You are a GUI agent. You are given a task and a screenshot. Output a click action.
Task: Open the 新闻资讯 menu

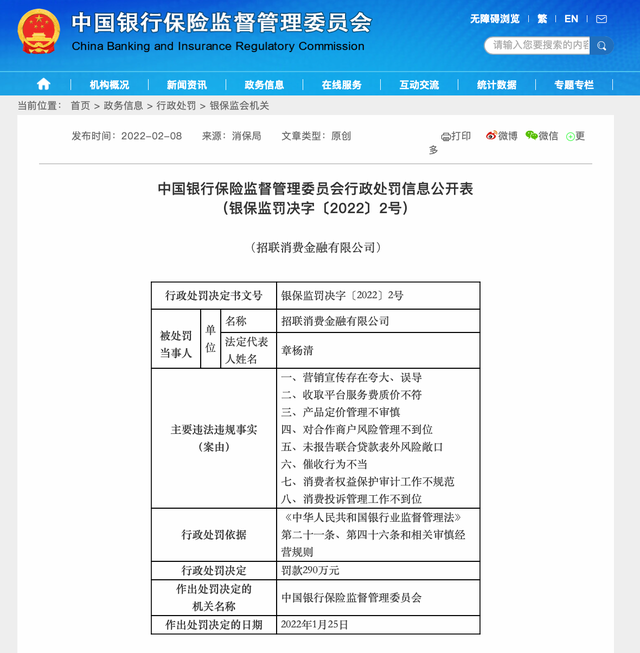[x=187, y=85]
